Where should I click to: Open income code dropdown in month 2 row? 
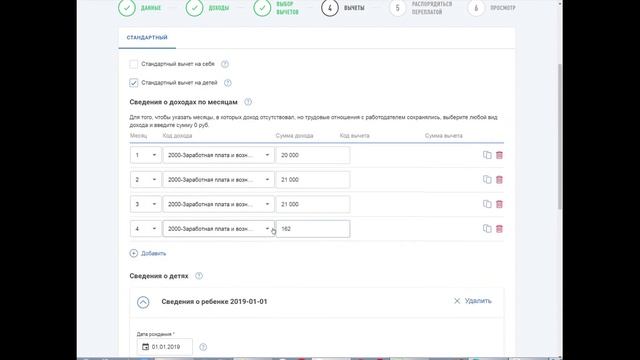coord(218,180)
